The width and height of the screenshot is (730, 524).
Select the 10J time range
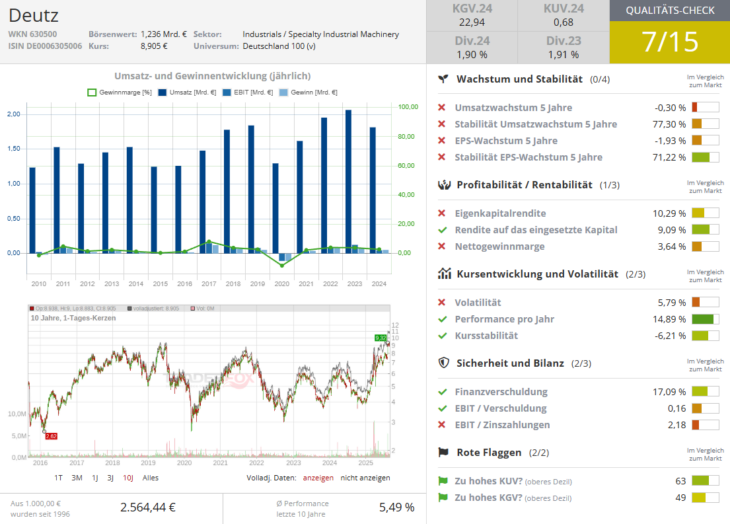[x=128, y=478]
